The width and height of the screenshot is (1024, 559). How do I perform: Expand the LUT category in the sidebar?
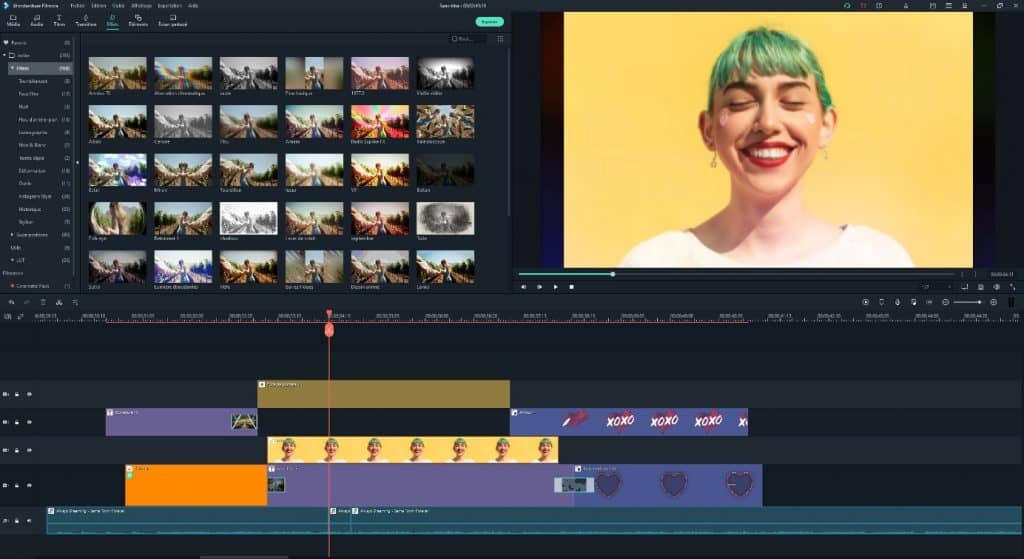[12, 259]
